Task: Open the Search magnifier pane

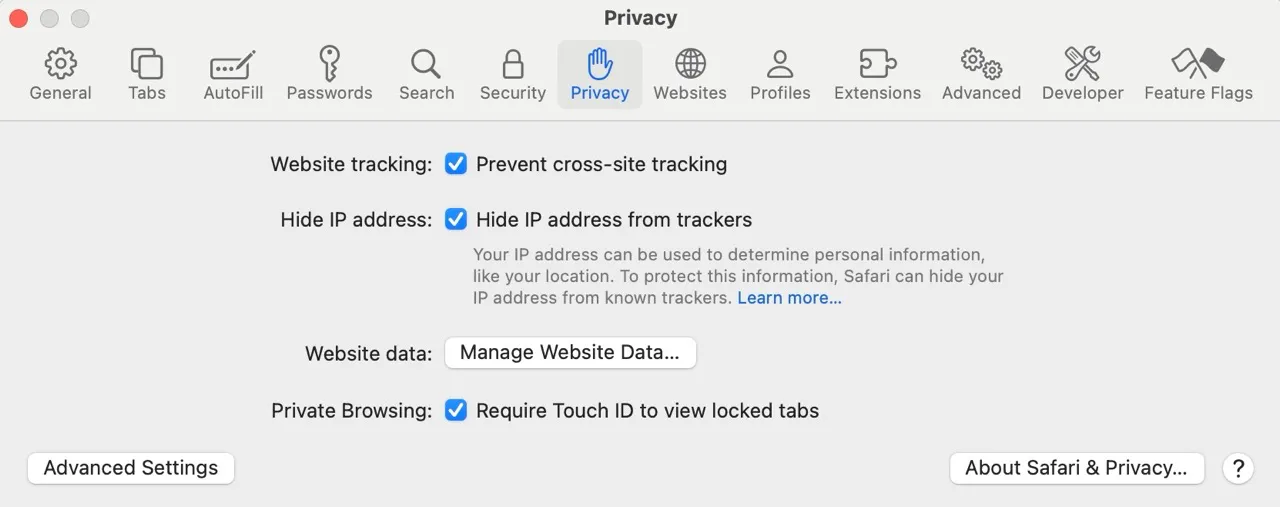Action: pos(426,64)
